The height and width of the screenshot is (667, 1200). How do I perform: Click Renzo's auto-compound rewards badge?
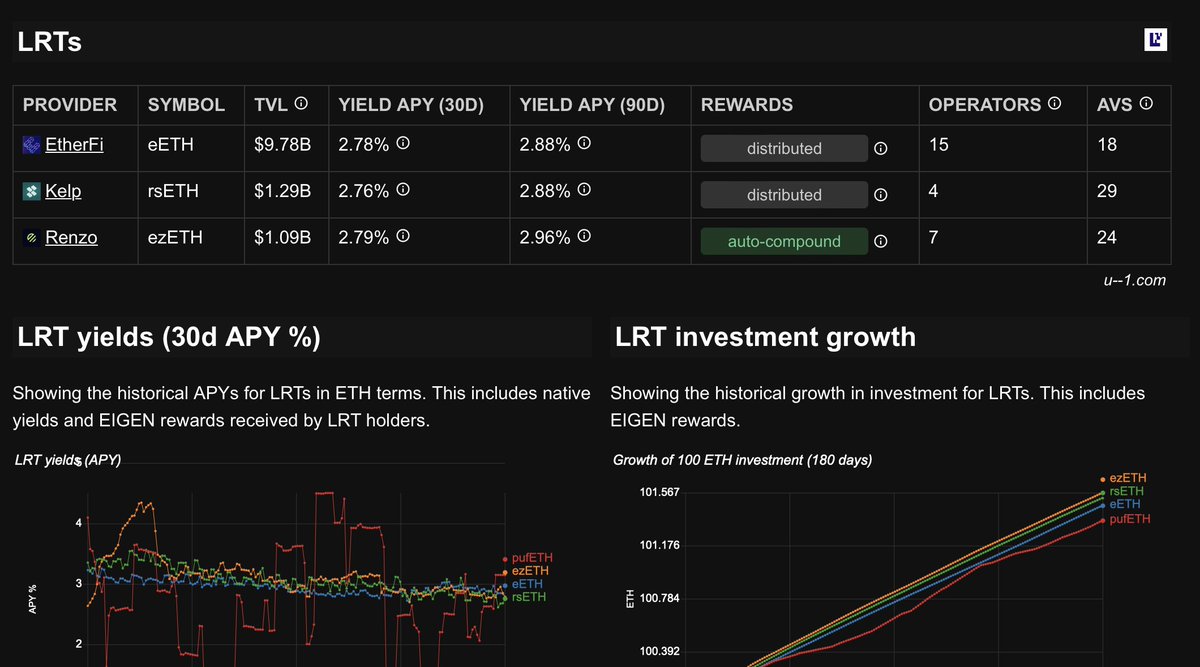783,241
